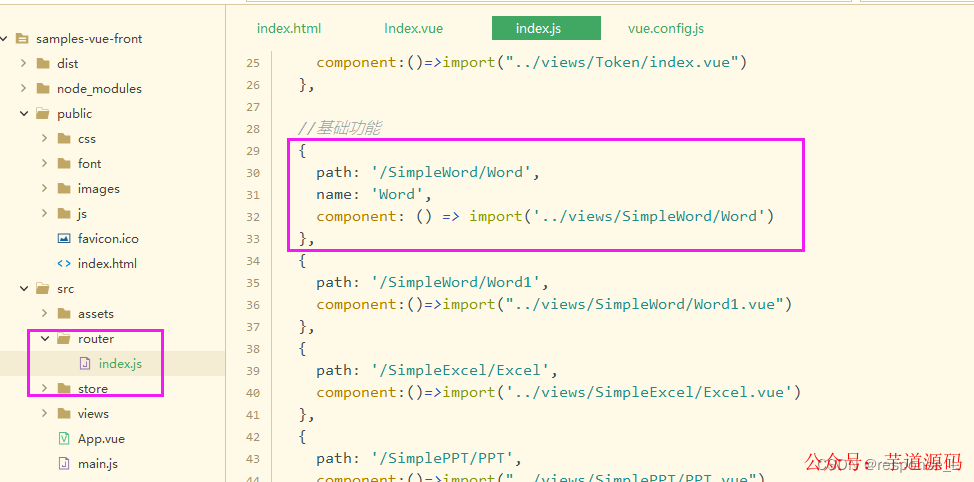The image size is (974, 482).
Task: Click the Word1.vue import on line 36
Action: click(x=554, y=304)
